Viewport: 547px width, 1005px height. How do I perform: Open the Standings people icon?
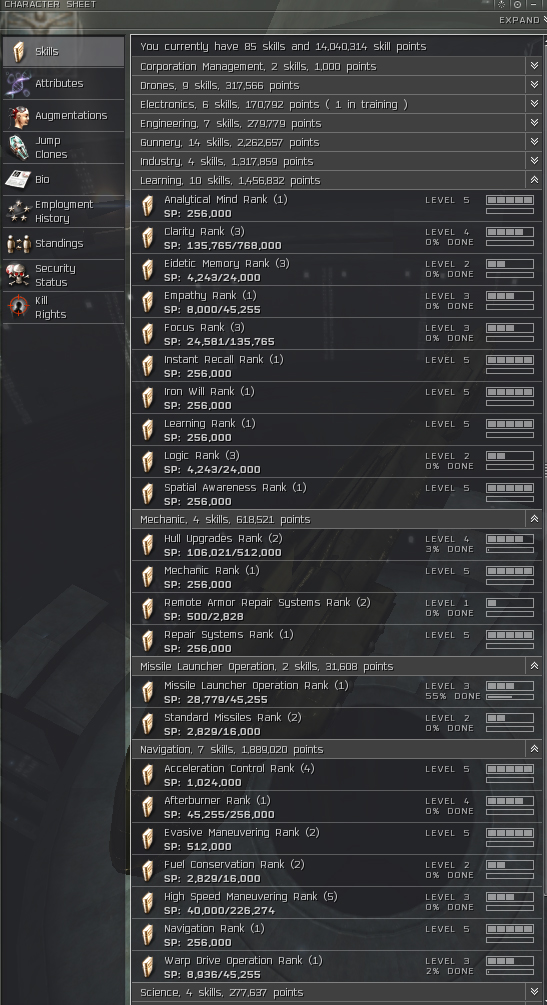18,244
